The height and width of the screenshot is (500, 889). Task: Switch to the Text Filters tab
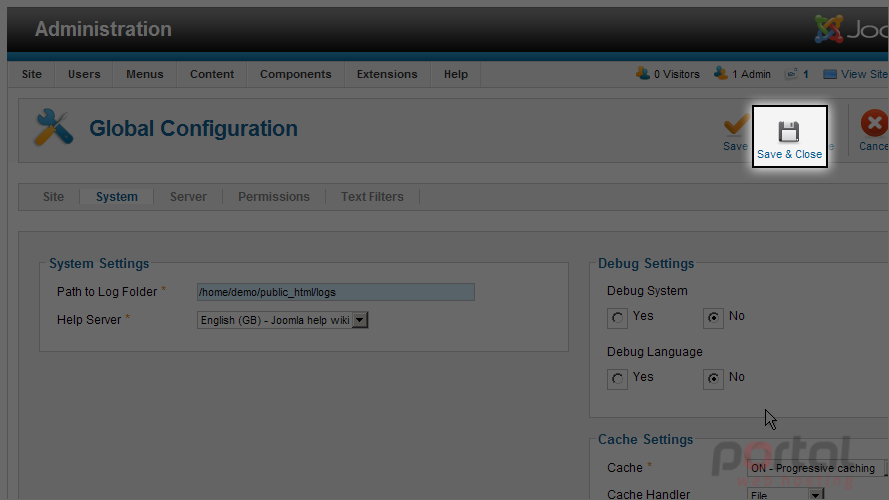[x=372, y=197]
